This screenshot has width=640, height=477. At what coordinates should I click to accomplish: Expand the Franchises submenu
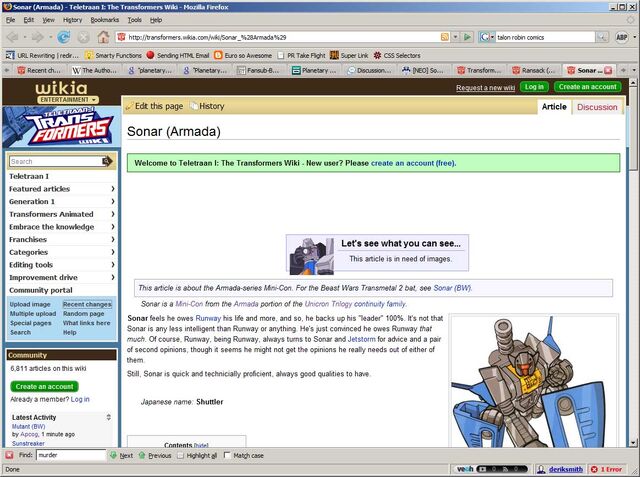[x=113, y=239]
